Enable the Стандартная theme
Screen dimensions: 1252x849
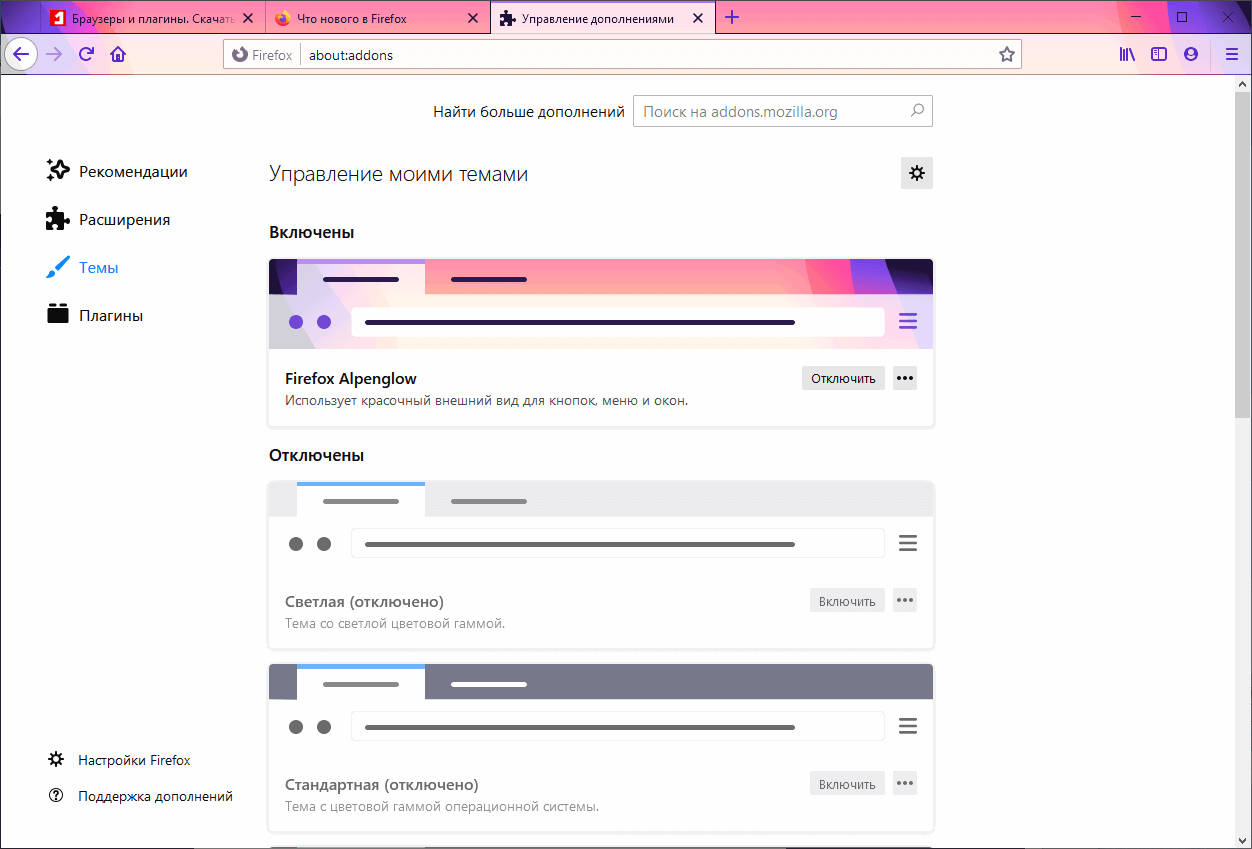tap(847, 783)
